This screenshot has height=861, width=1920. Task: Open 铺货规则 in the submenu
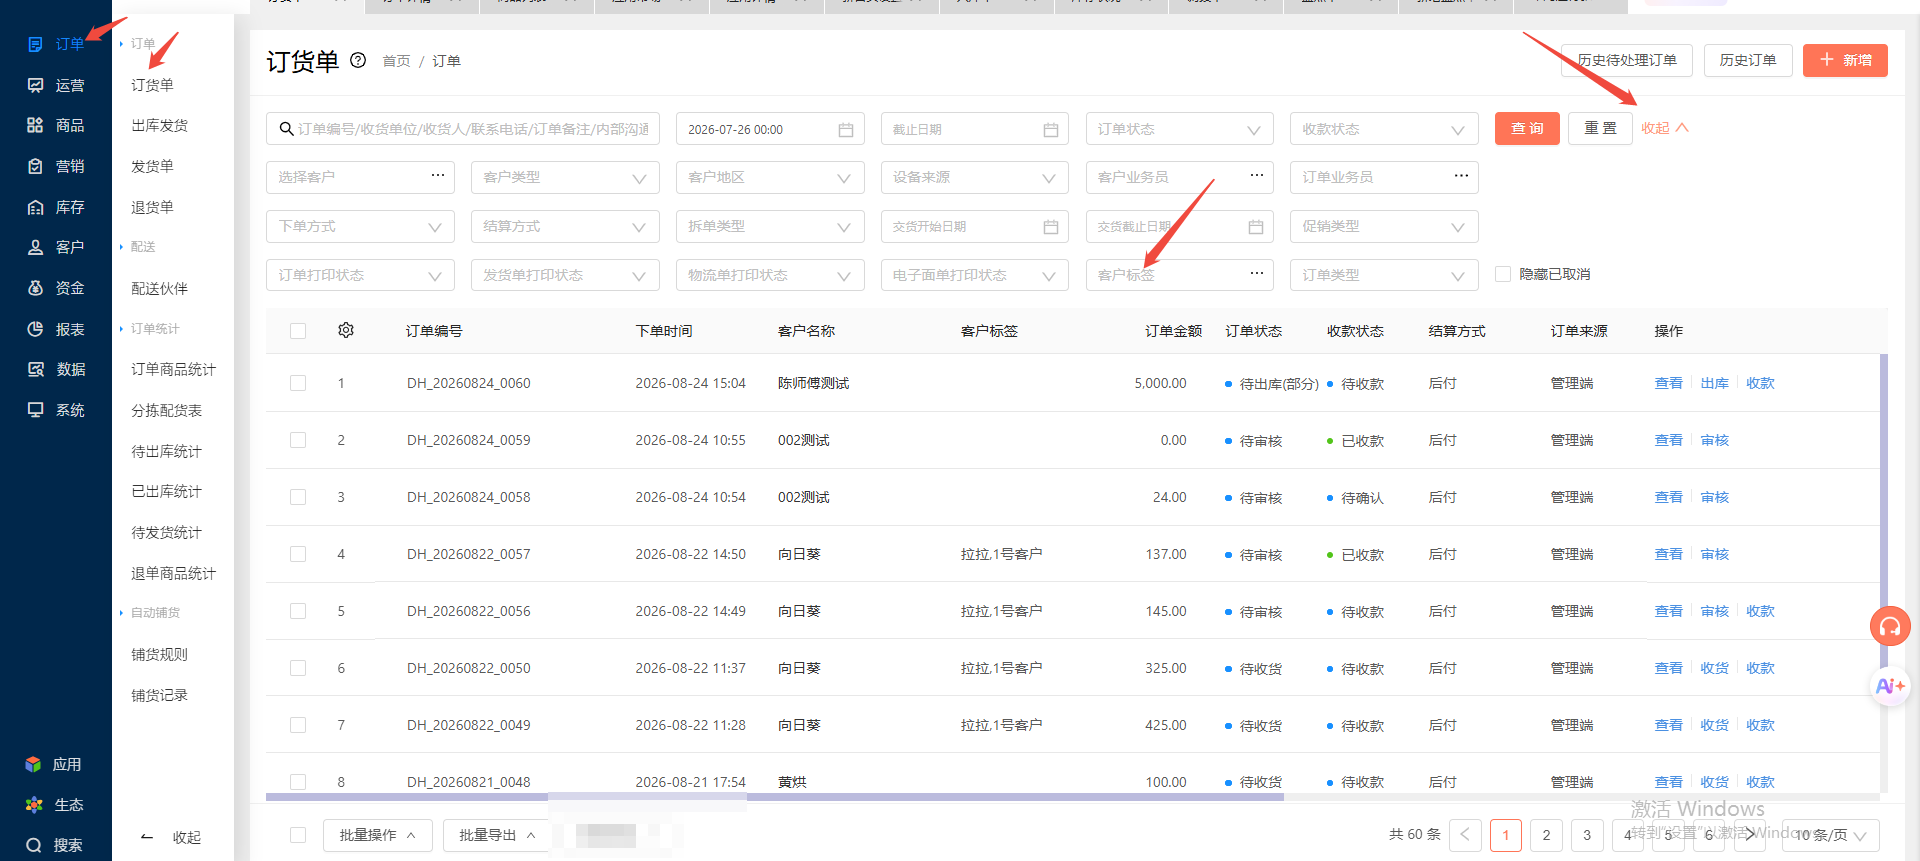[160, 654]
